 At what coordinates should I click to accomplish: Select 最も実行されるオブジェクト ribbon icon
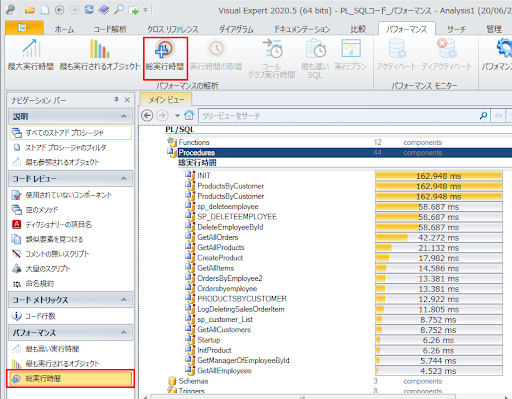100,55
